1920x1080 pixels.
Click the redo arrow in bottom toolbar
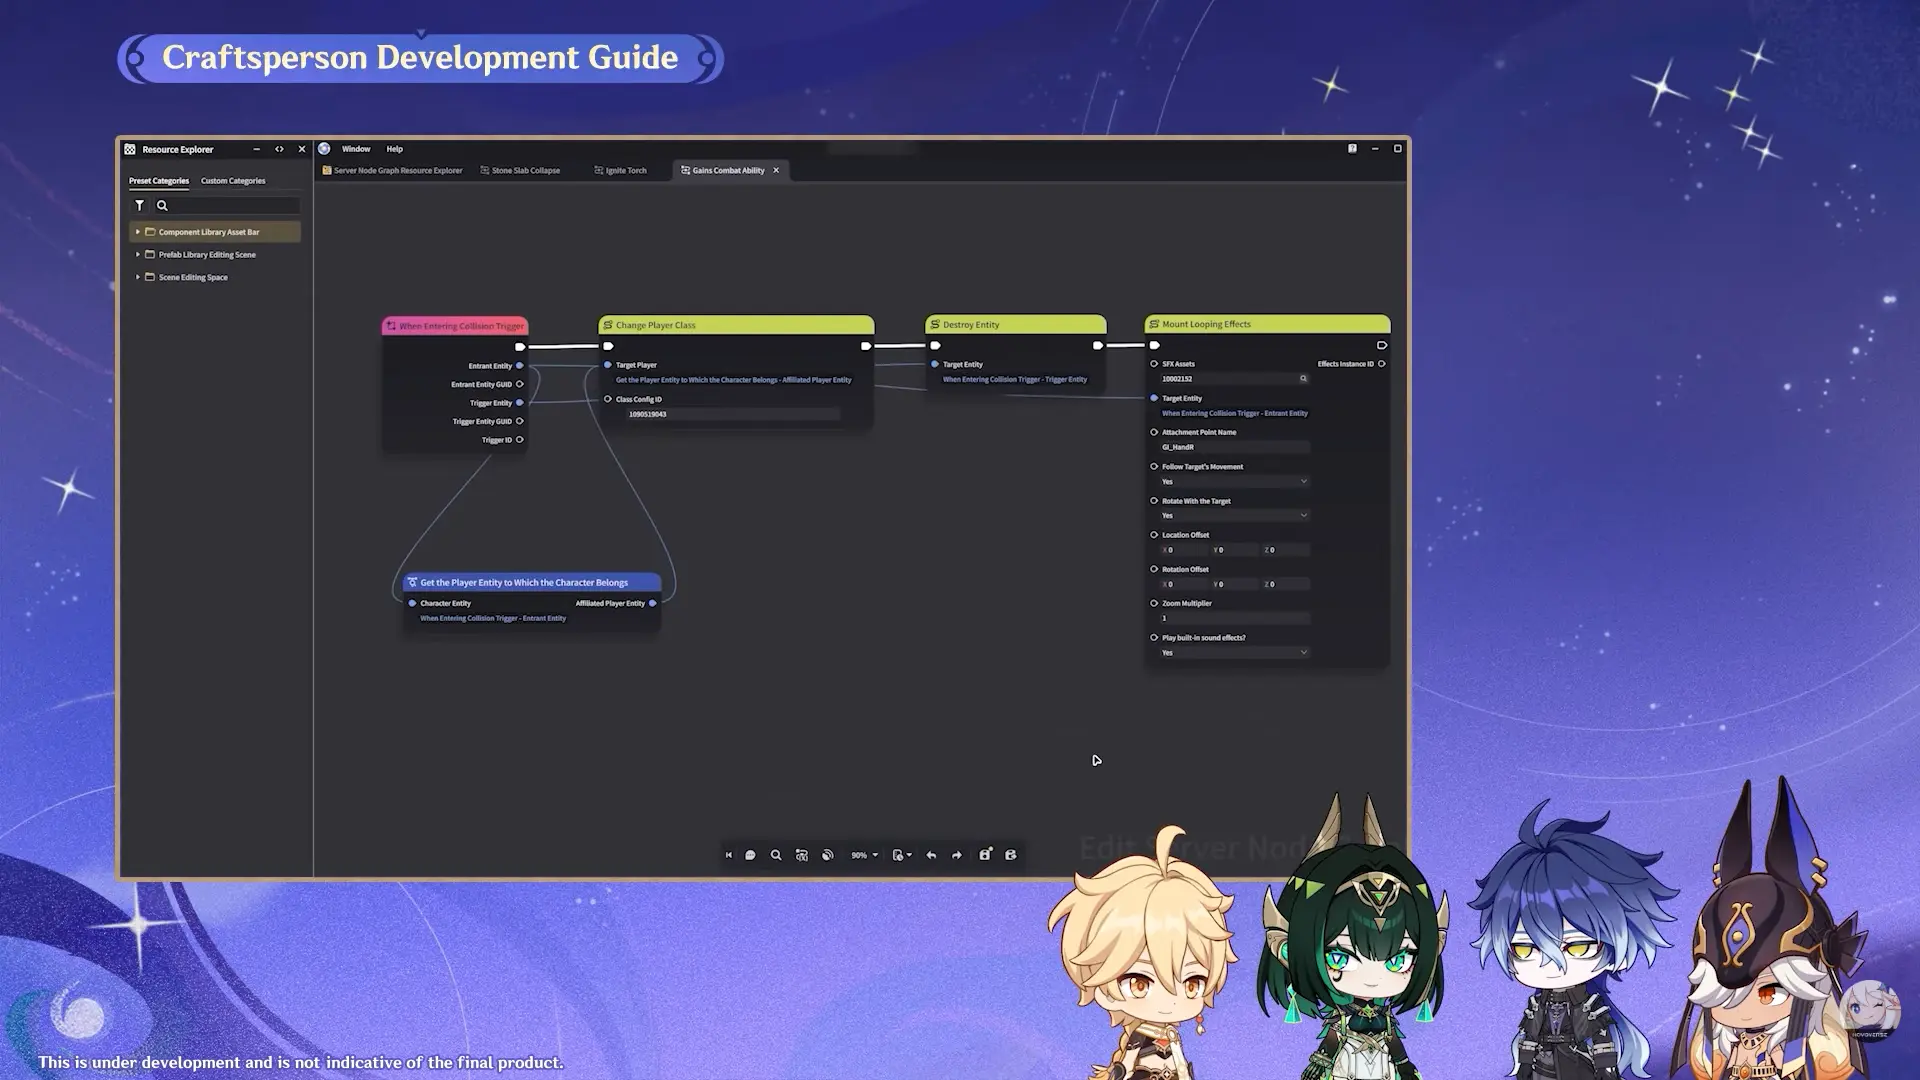[957, 855]
